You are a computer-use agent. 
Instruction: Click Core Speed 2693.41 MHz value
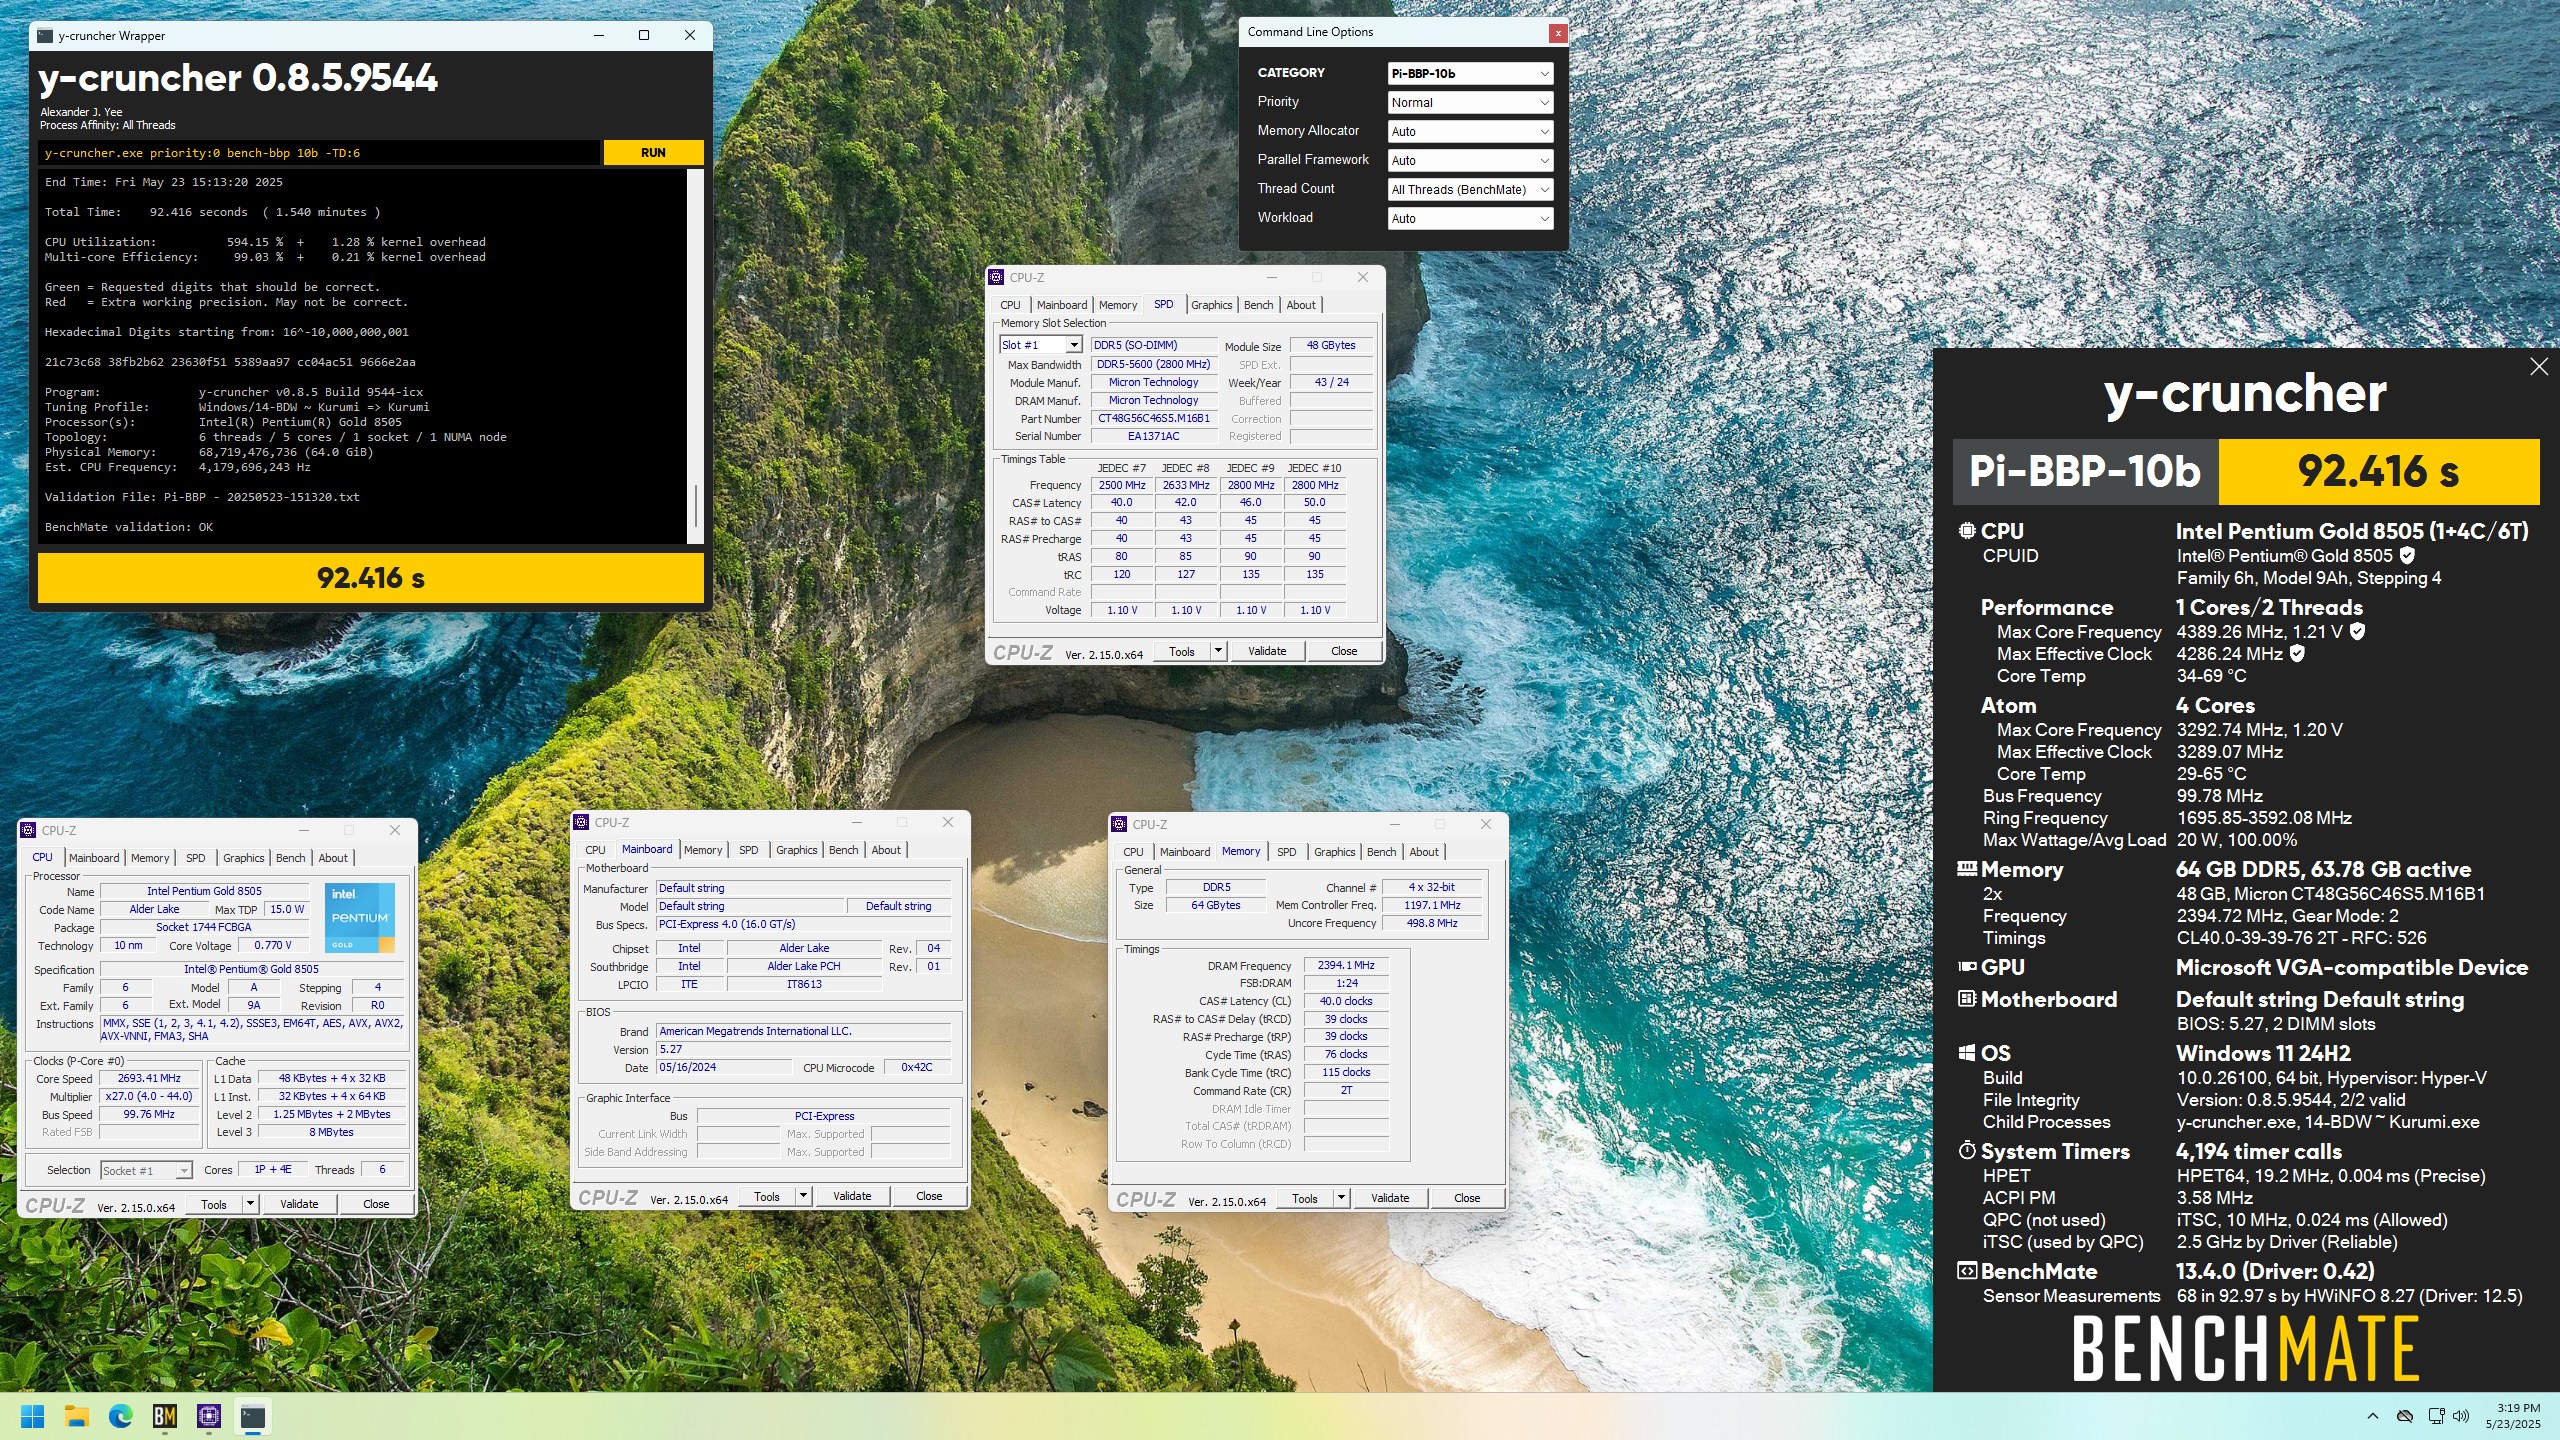point(149,1079)
